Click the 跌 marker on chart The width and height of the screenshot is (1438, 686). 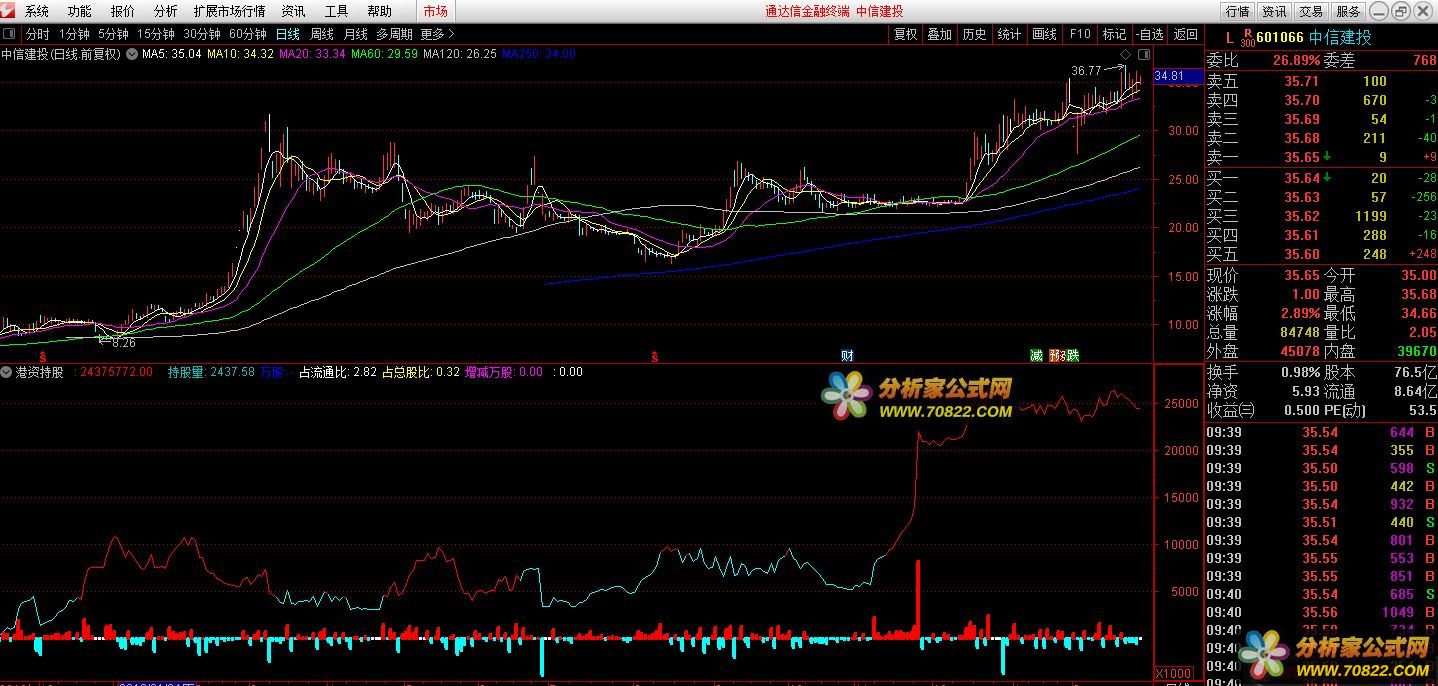click(1073, 356)
